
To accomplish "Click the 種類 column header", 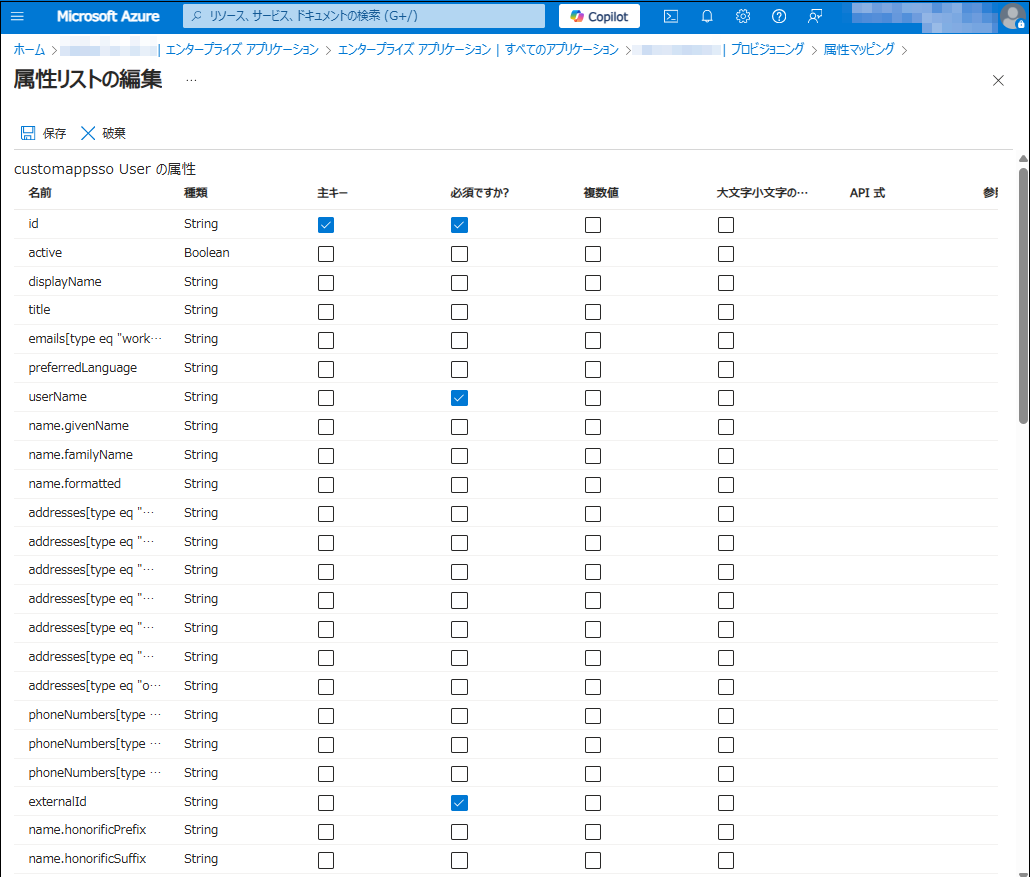I will (196, 192).
